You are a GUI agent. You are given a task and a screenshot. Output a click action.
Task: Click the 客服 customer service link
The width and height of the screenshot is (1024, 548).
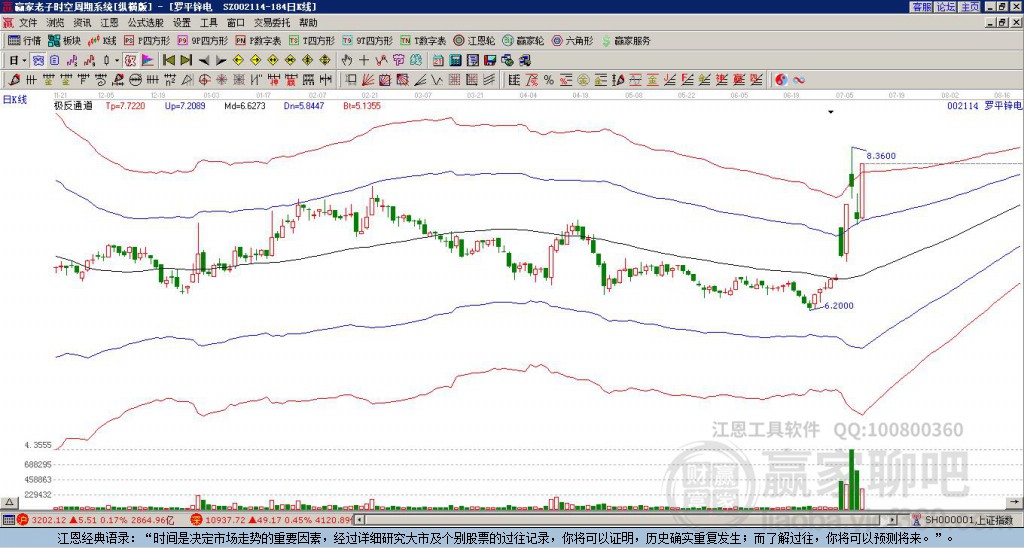pos(921,7)
